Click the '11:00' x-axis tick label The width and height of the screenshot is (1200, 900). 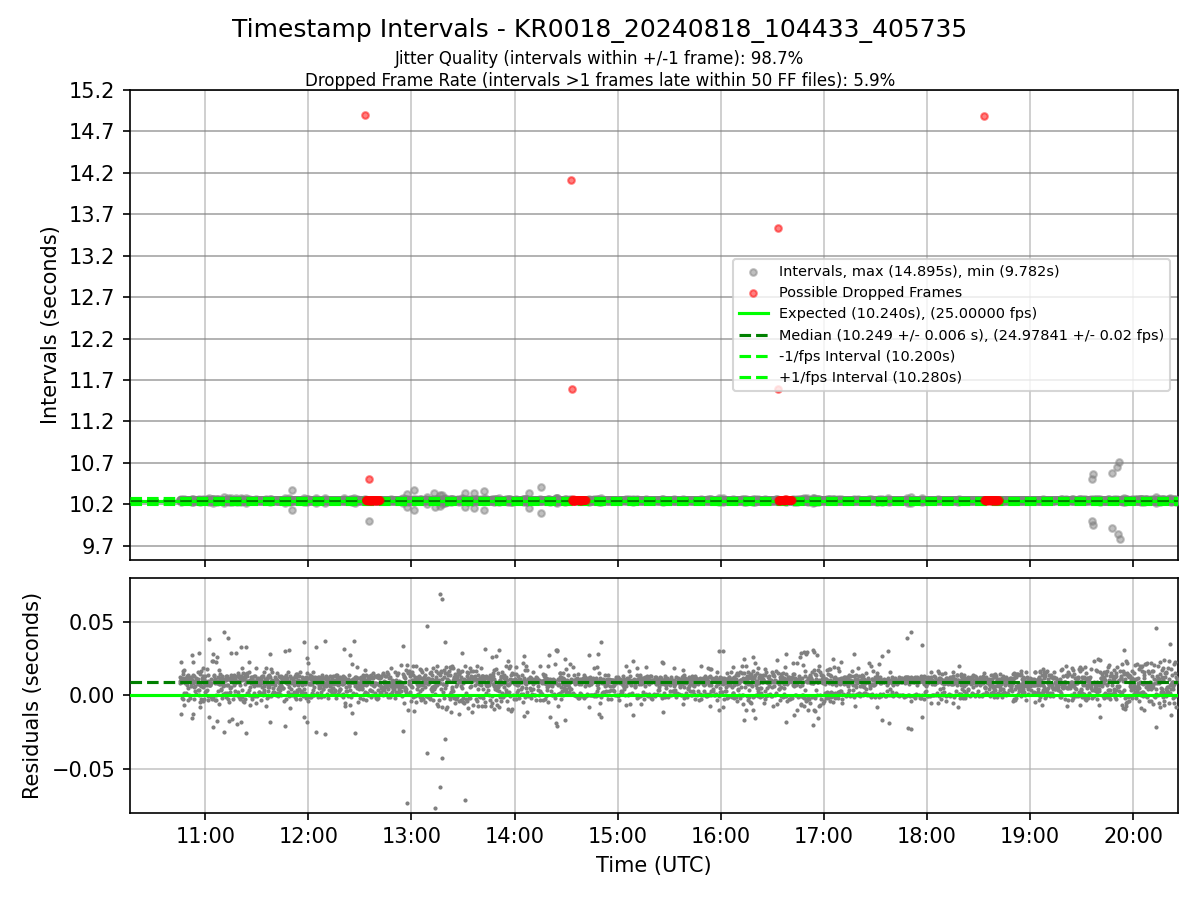(x=205, y=837)
